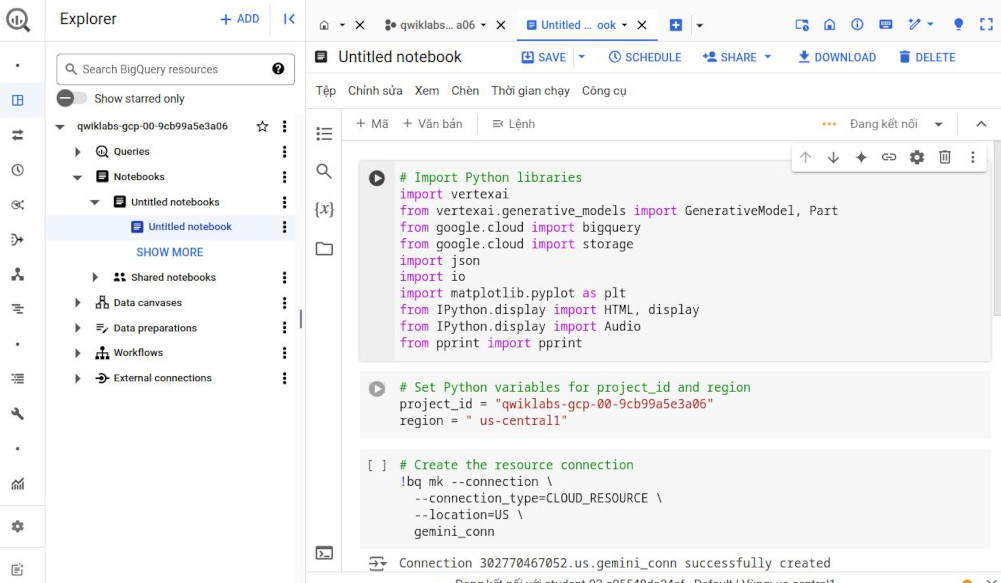Open the SAVE dropdown arrow
Screen dimensions: 1001x583
(582, 57)
